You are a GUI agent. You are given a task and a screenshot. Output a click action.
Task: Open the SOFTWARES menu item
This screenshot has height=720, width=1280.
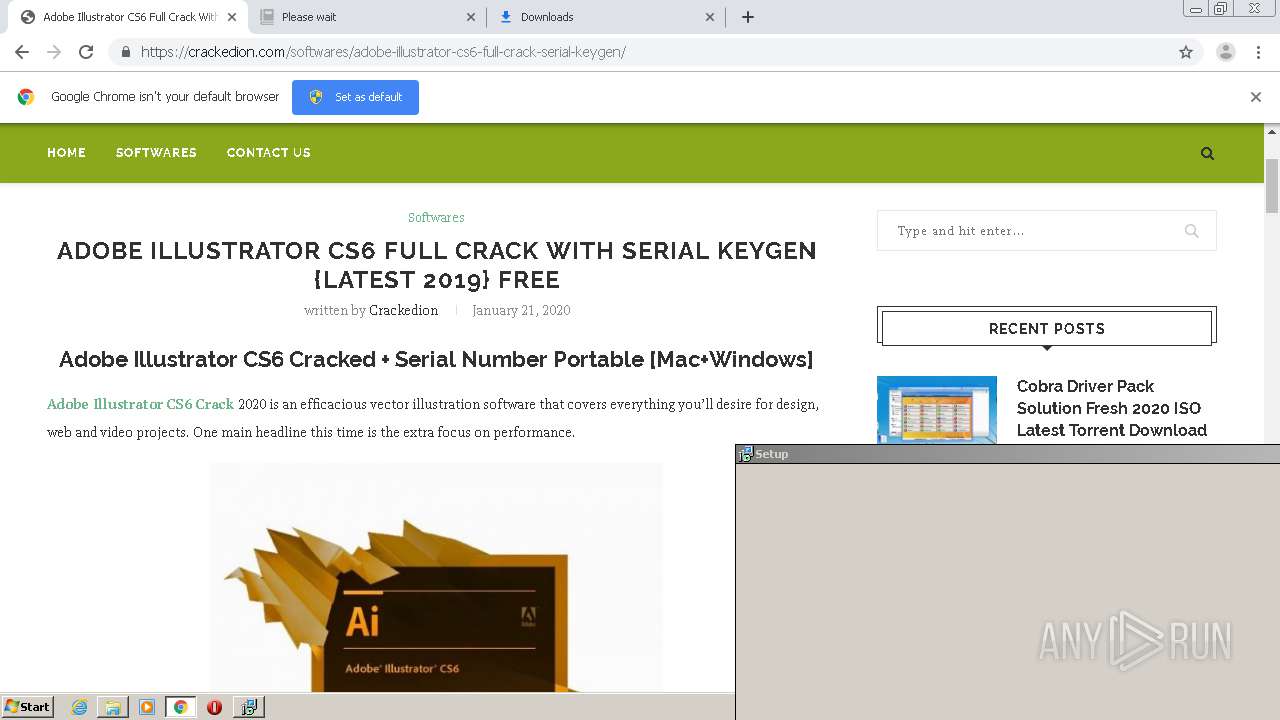point(156,153)
